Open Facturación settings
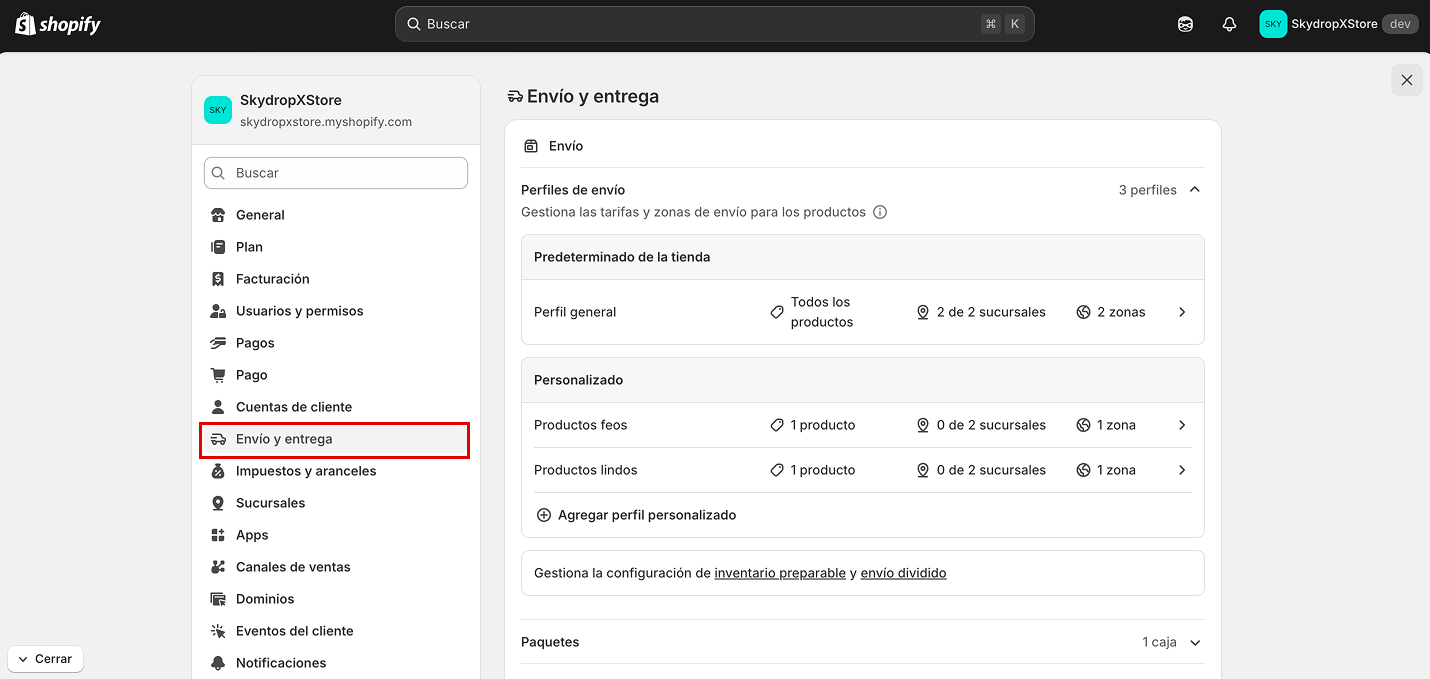Viewport: 1430px width, 679px height. [x=335, y=279]
